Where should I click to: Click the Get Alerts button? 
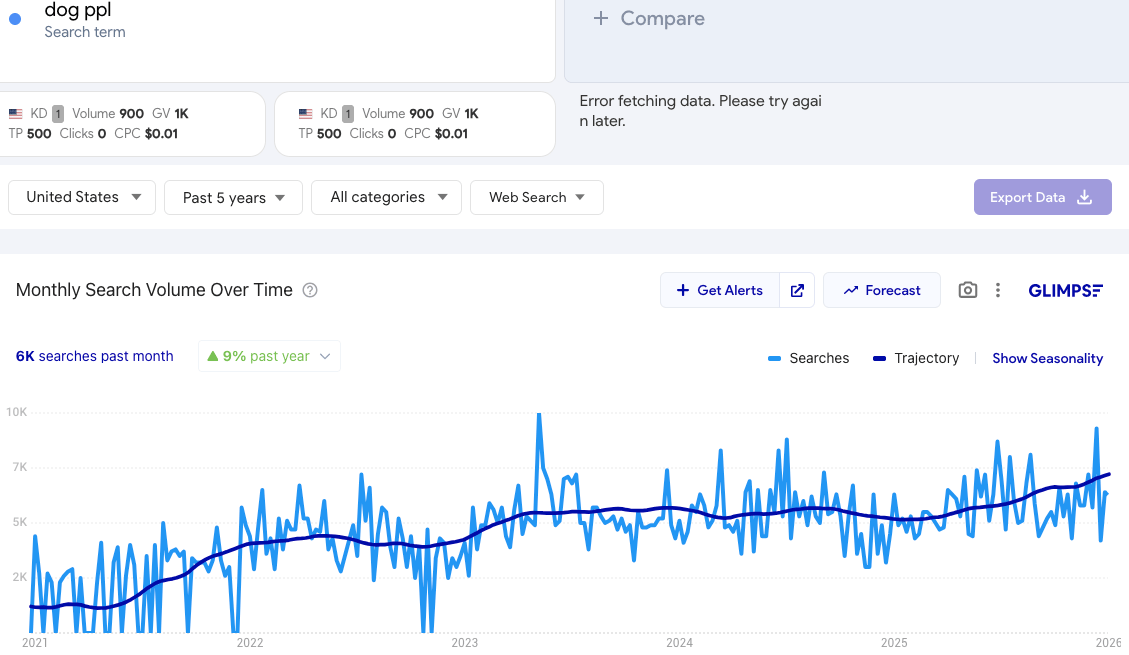pos(719,290)
